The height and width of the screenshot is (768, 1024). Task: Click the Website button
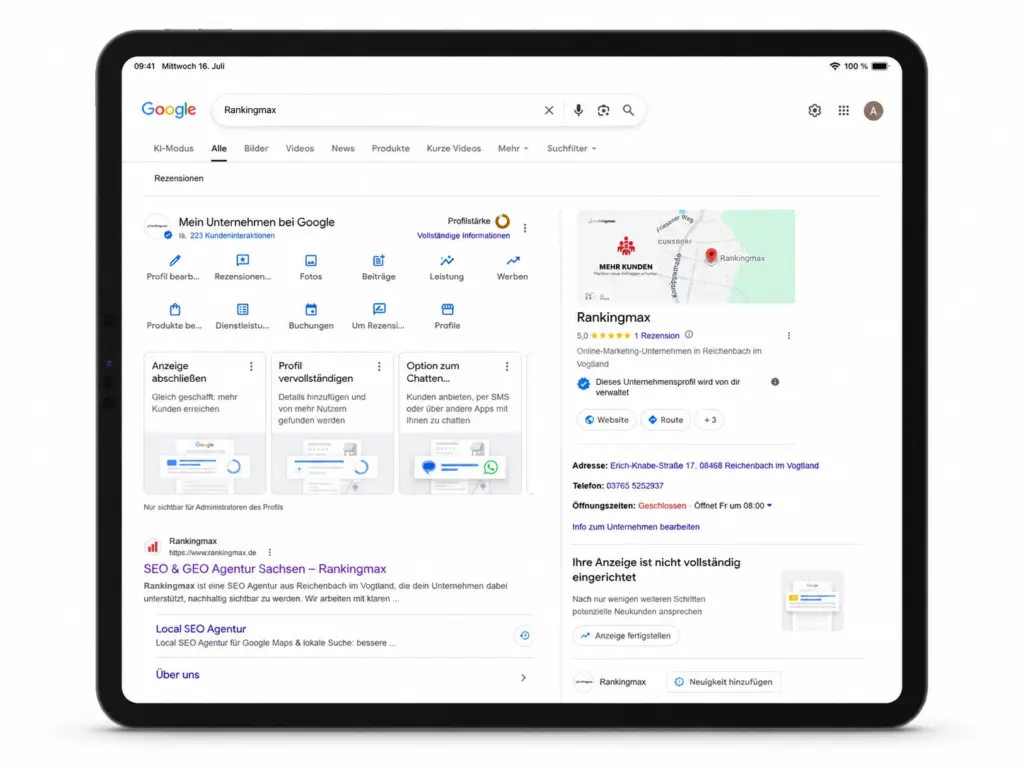[607, 420]
